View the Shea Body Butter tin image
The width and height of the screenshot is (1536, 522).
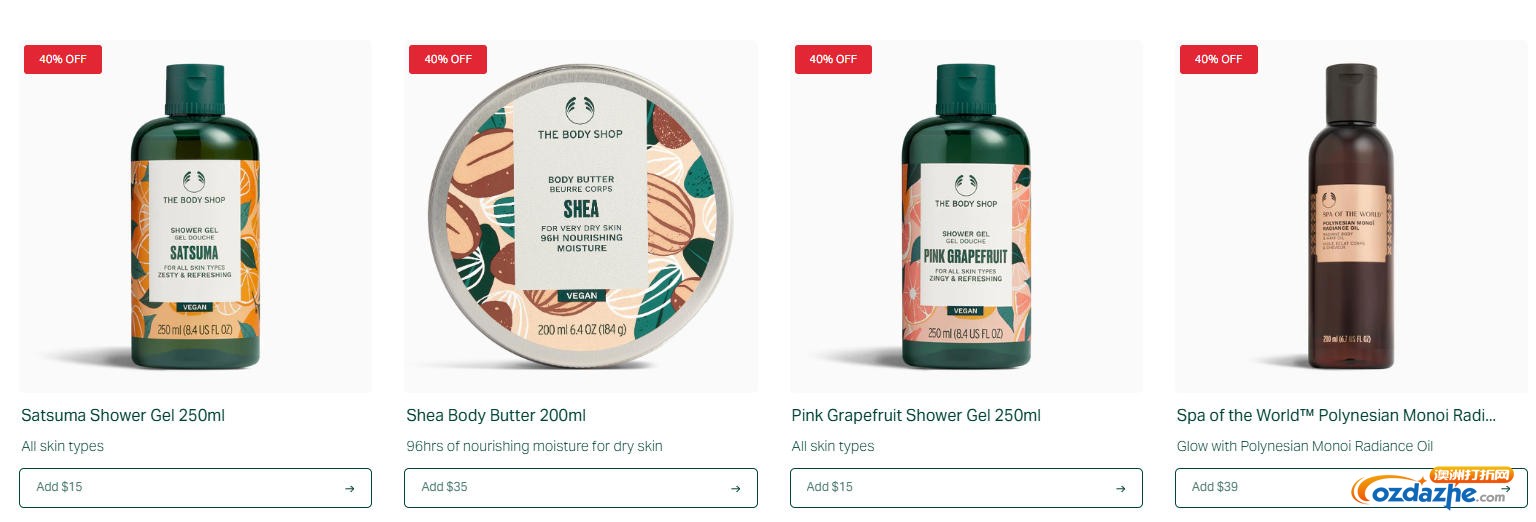pyautogui.click(x=581, y=216)
